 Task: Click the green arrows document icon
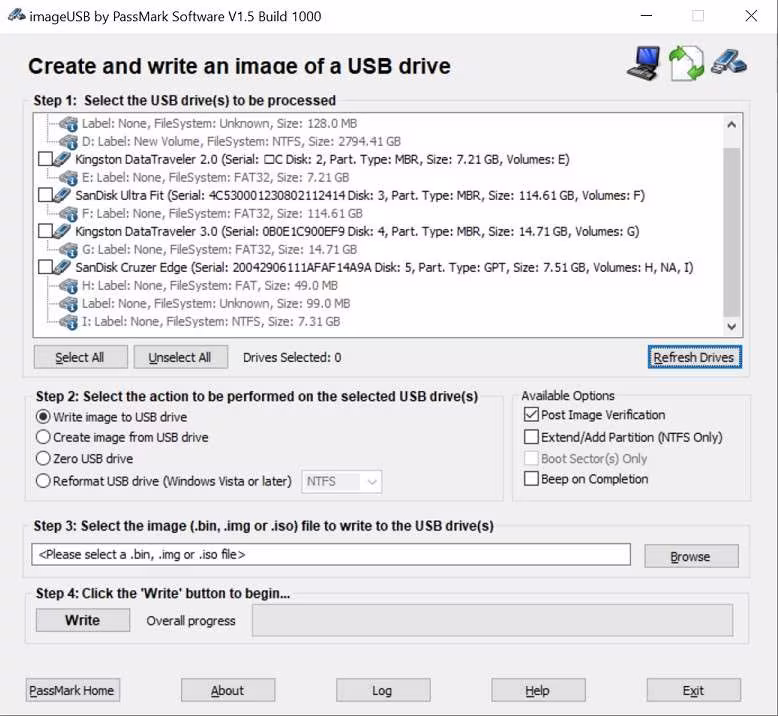[x=686, y=64]
